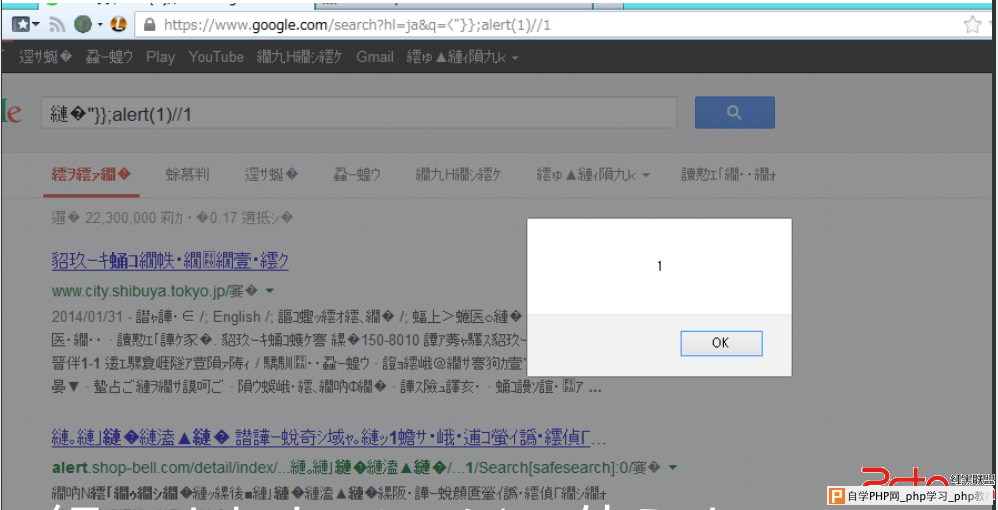Open dropdown arrow next to globe icon
Image resolution: width=998 pixels, height=510 pixels.
[100, 25]
